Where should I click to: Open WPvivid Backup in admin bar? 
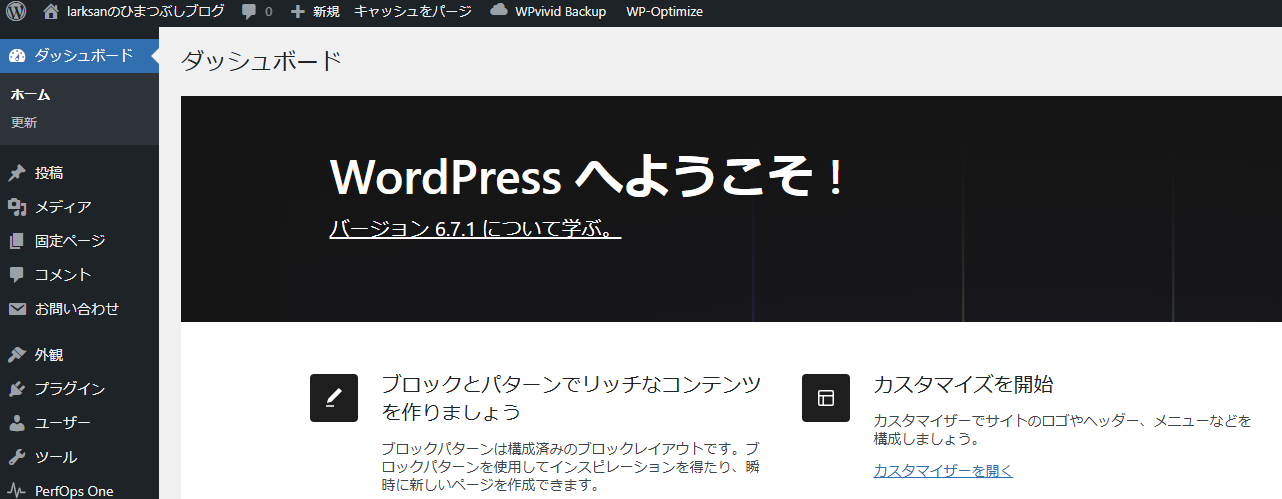click(x=560, y=12)
